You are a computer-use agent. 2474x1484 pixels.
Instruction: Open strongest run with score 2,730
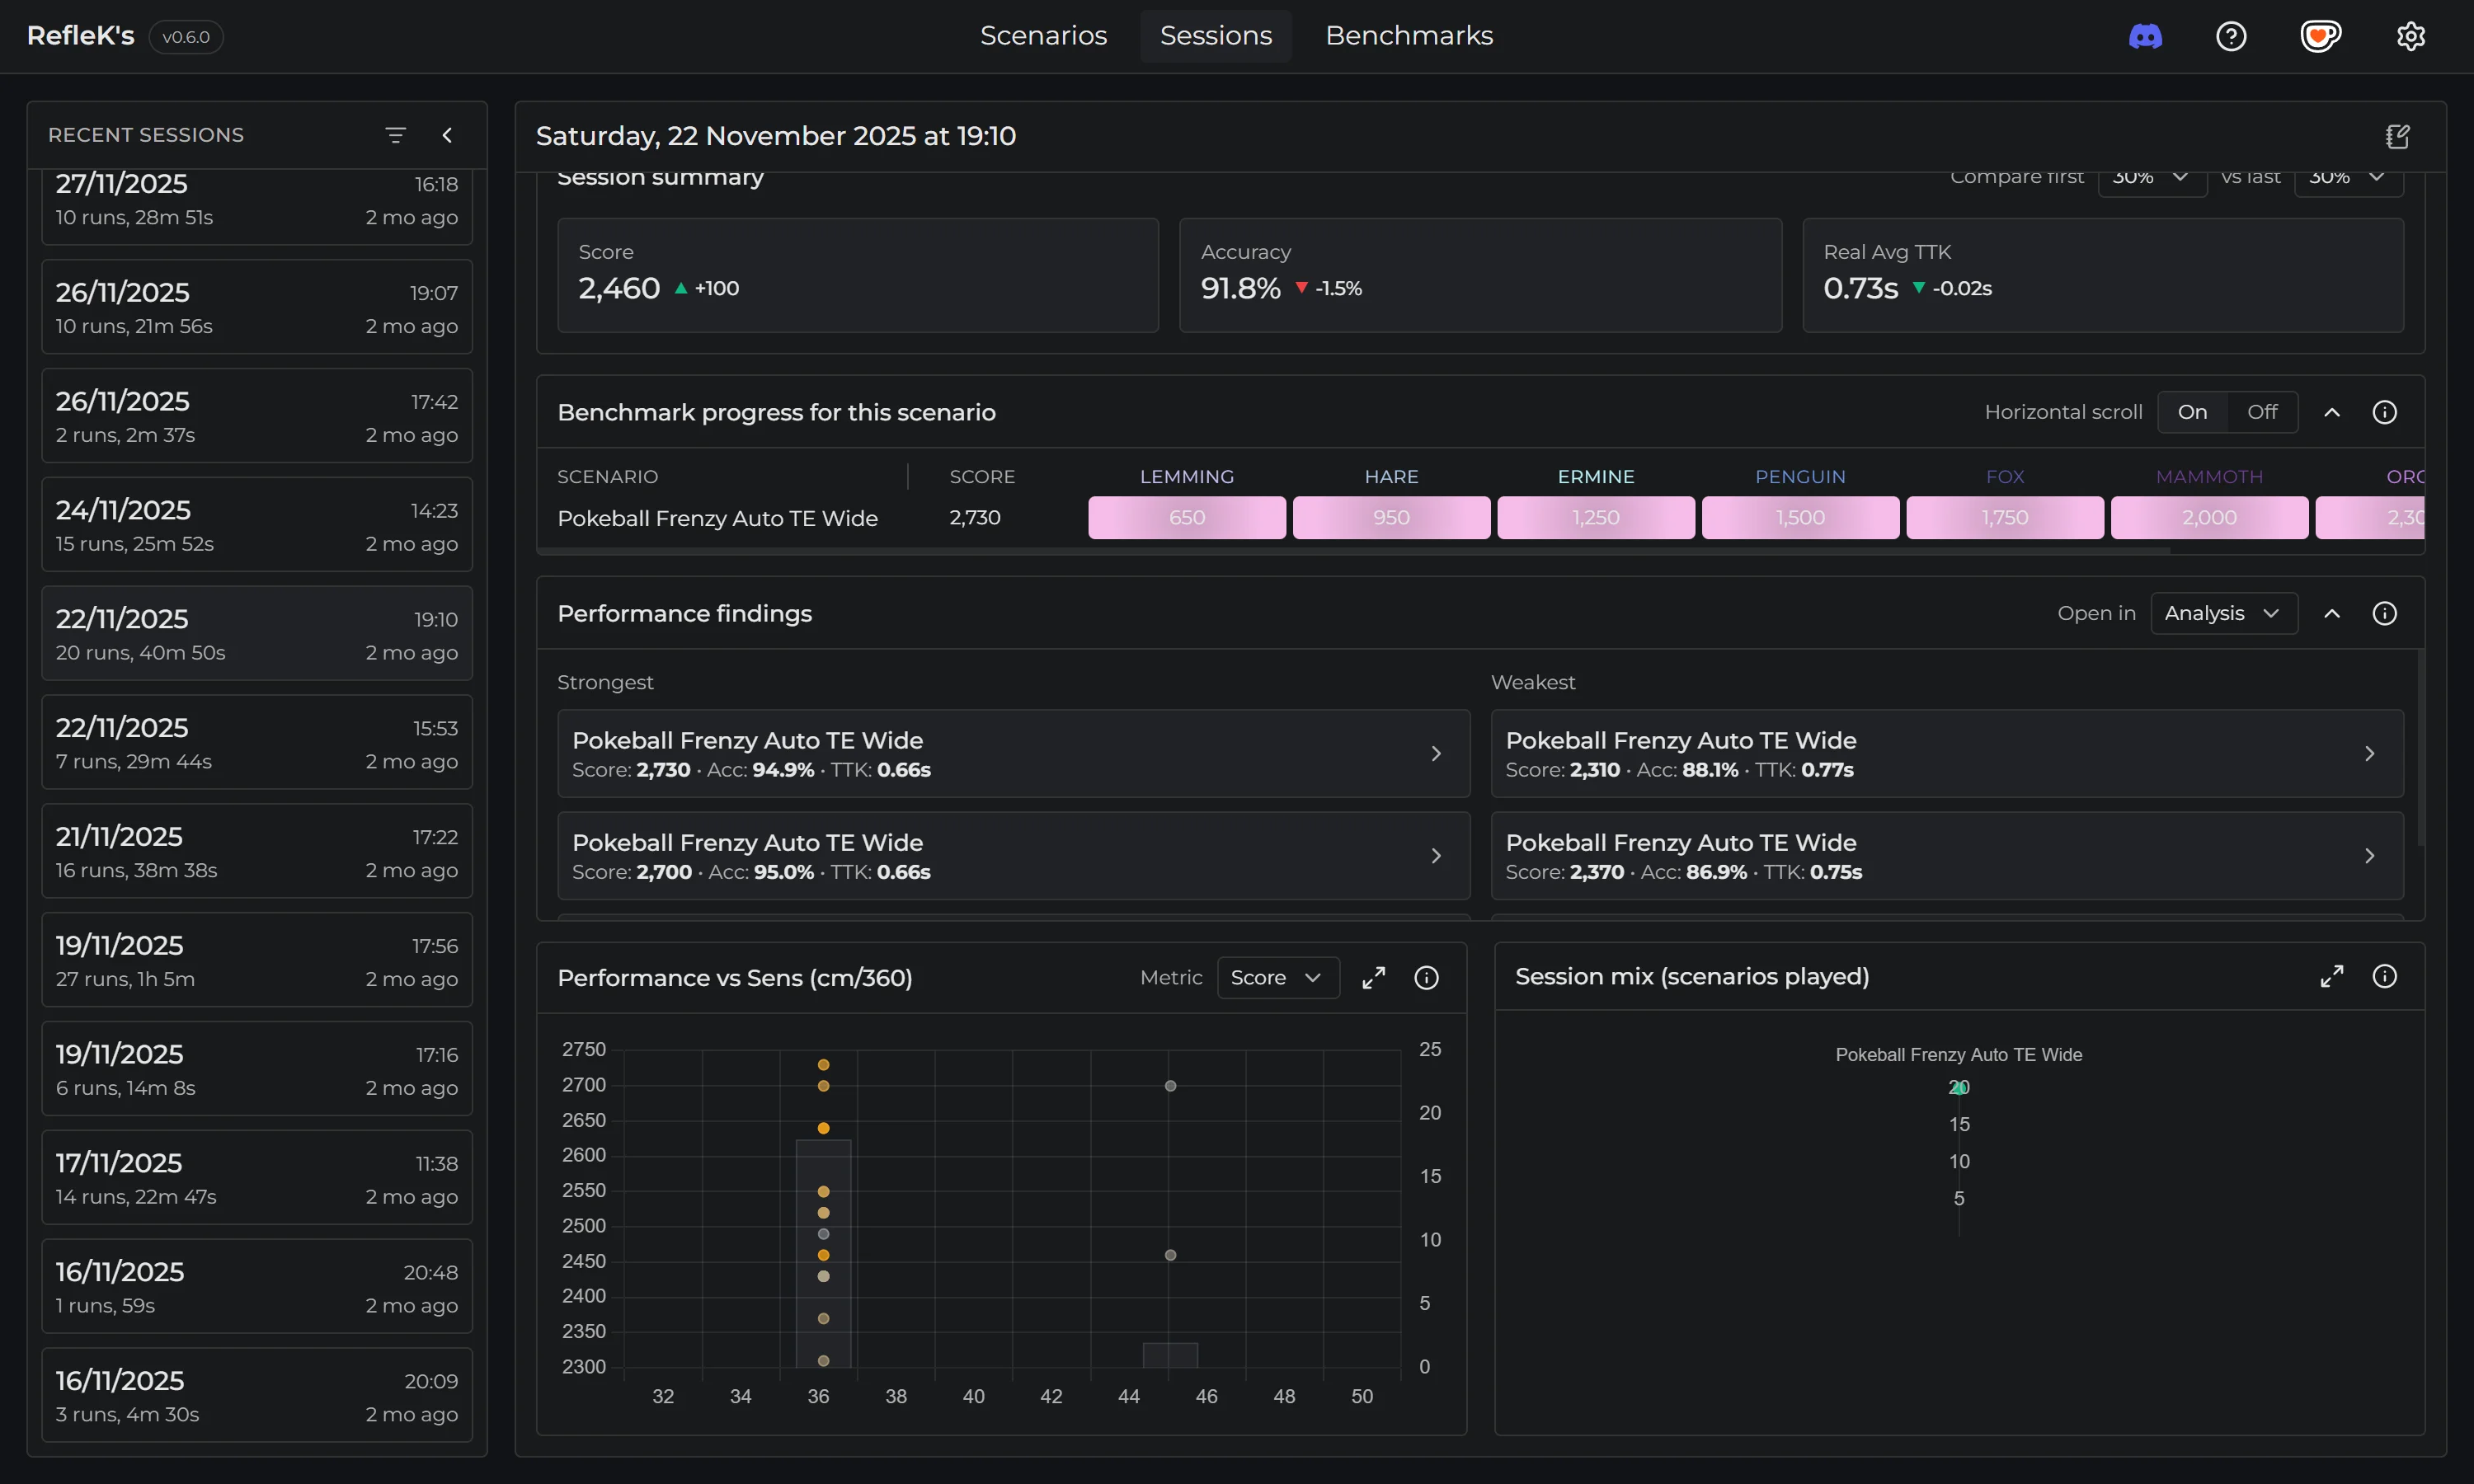click(x=1012, y=754)
